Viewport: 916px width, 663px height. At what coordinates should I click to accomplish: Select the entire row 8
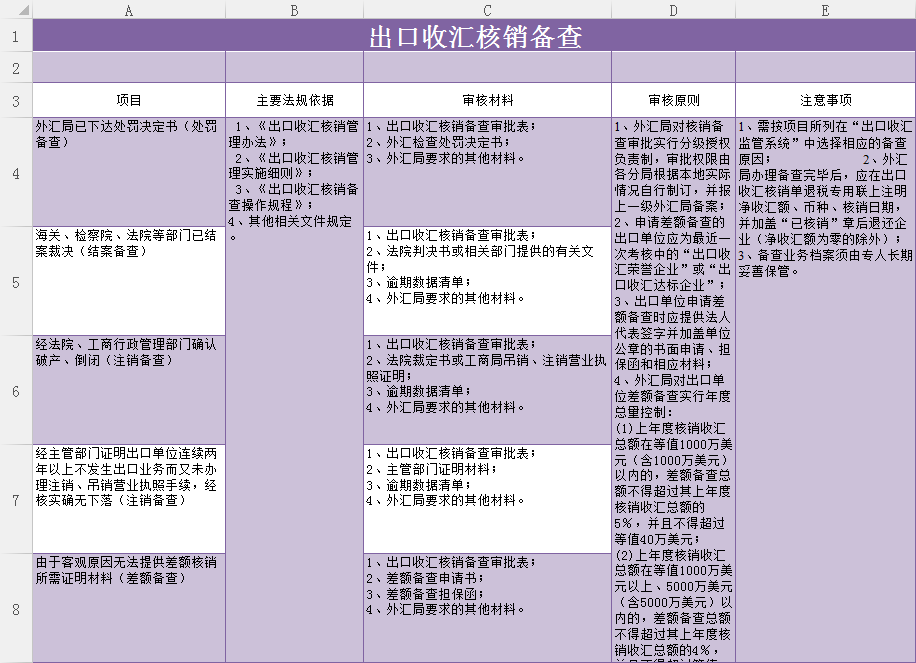(16, 608)
